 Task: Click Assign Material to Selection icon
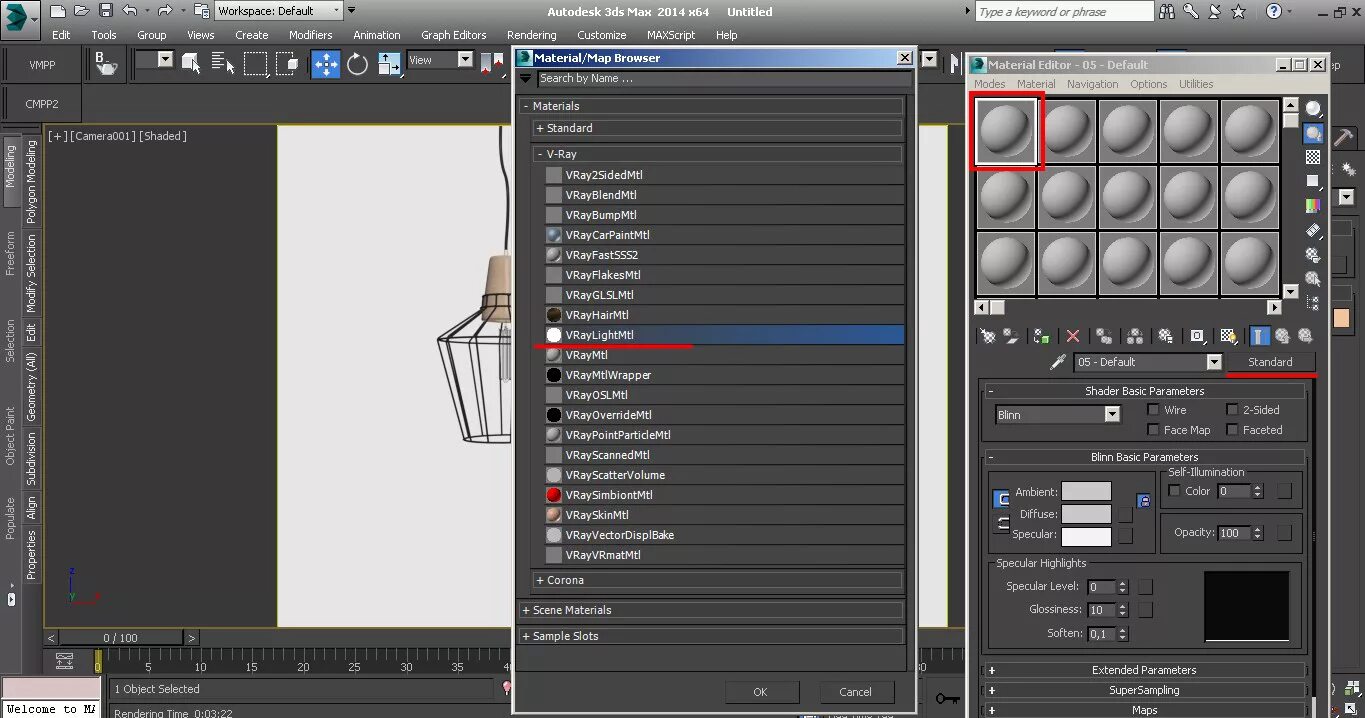(x=1042, y=337)
